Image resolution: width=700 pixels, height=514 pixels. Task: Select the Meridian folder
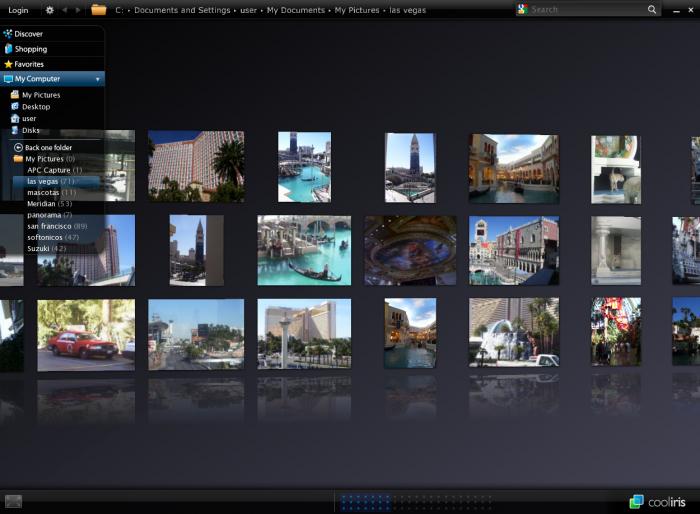coord(46,204)
